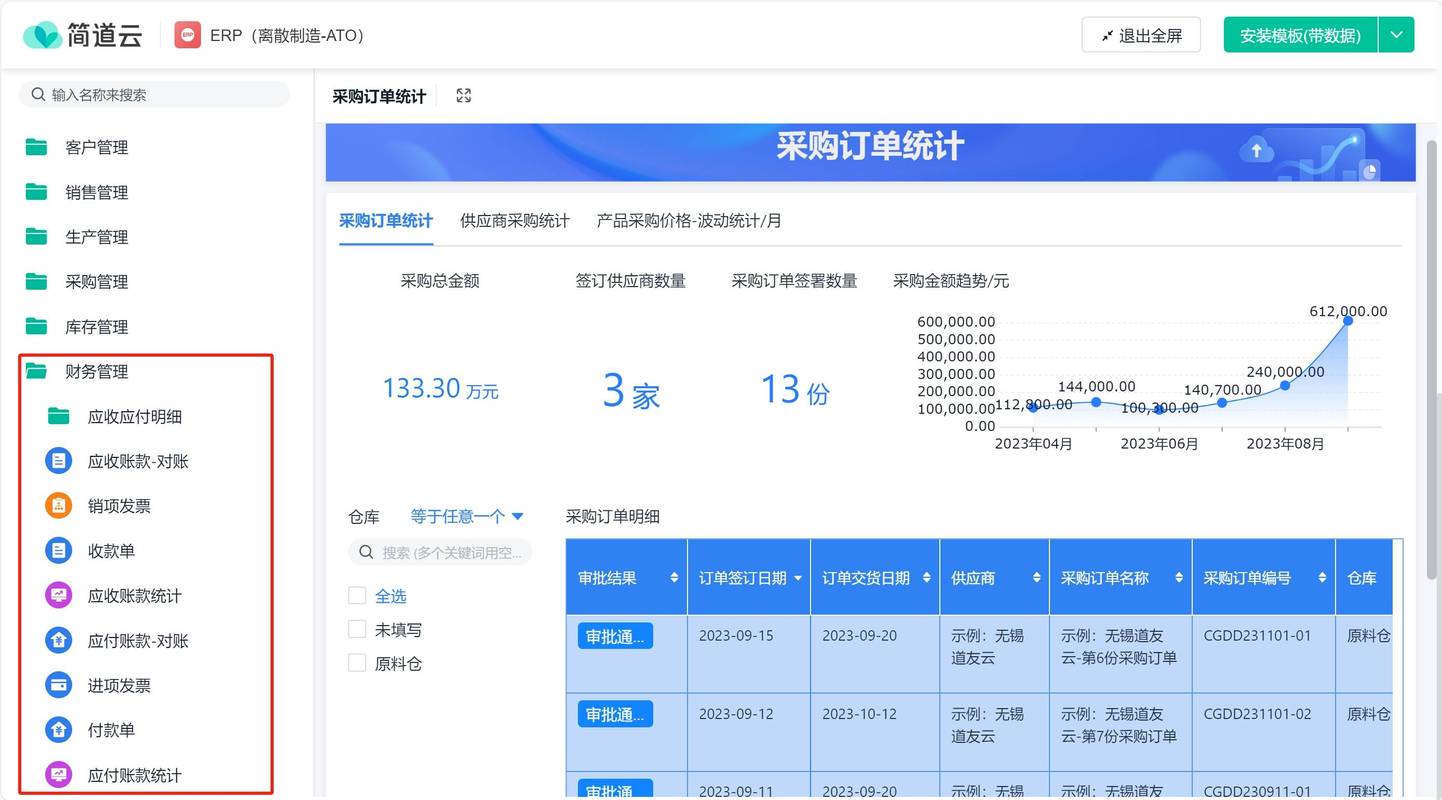Open the 进项发票 card icon
The width and height of the screenshot is (1442, 800).
click(59, 685)
